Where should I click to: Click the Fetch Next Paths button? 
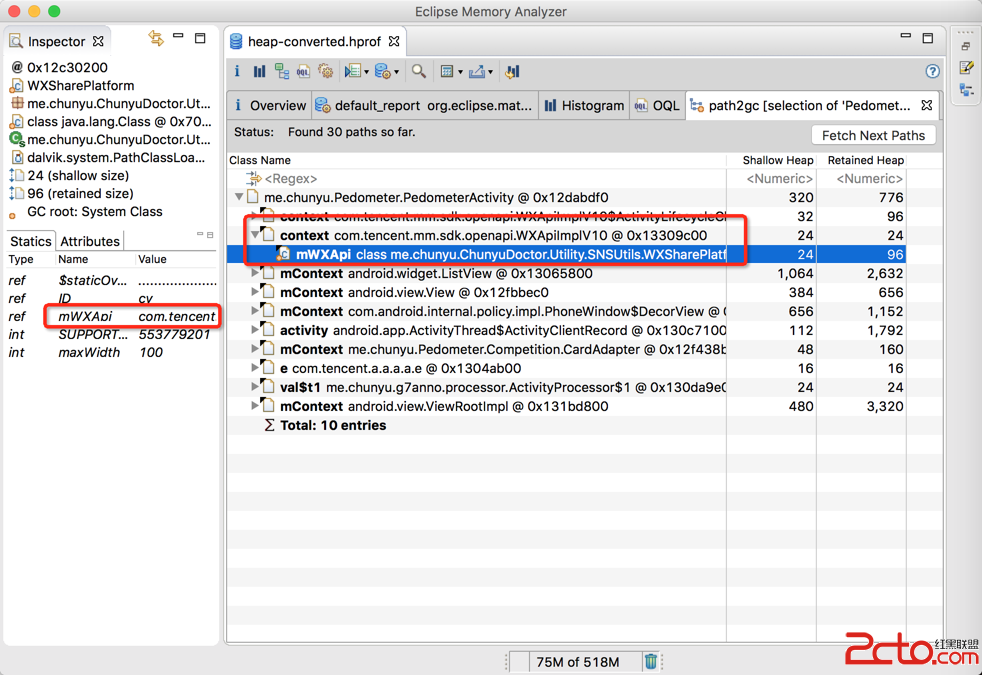(x=873, y=135)
